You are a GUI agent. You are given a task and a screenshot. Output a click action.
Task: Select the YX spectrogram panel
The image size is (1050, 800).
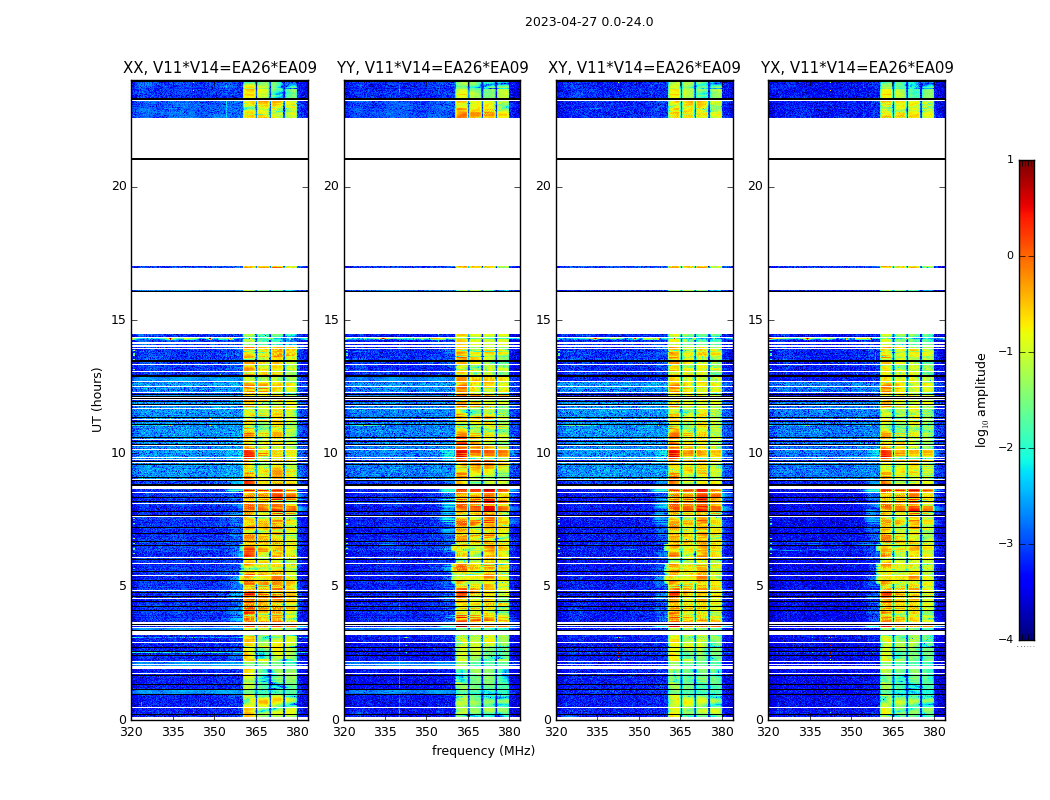(856, 400)
